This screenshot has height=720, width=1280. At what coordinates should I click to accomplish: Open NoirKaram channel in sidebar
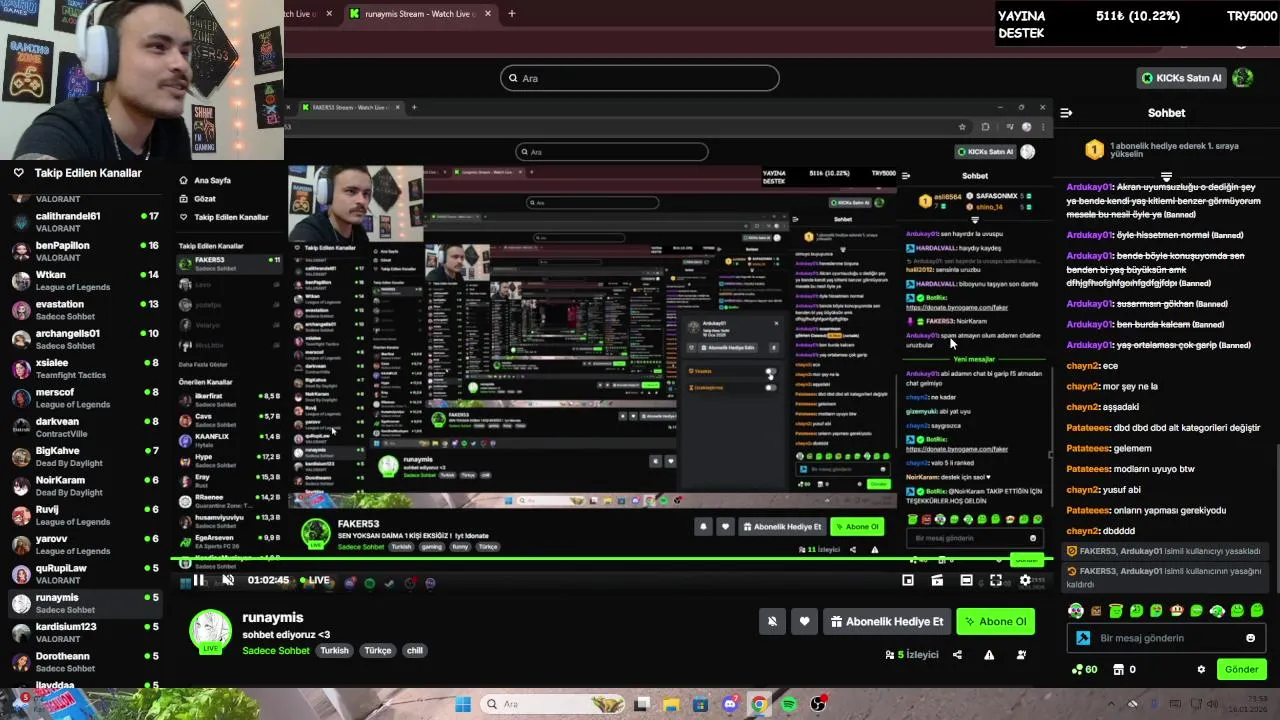(x=83, y=486)
